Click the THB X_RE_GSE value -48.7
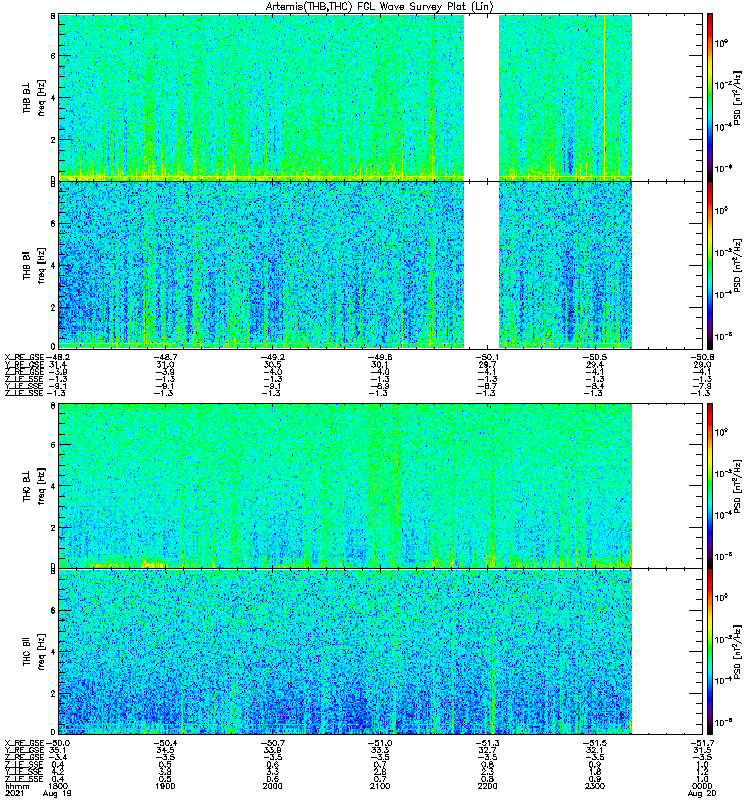Image resolution: width=750 pixels, height=800 pixels. (165, 357)
